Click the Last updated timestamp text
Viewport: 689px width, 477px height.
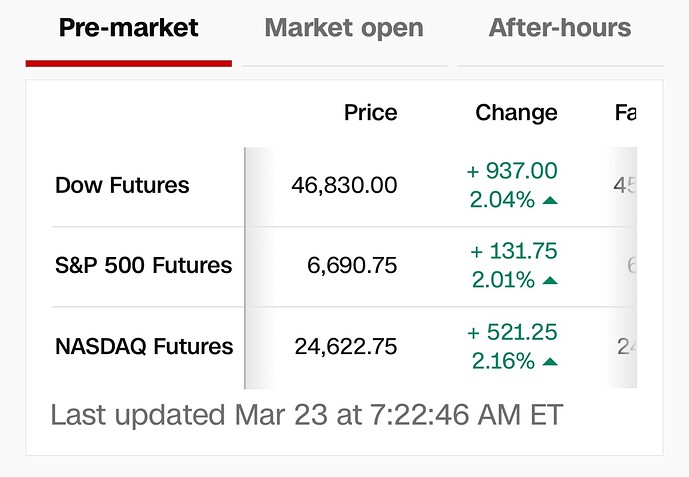(x=306, y=414)
